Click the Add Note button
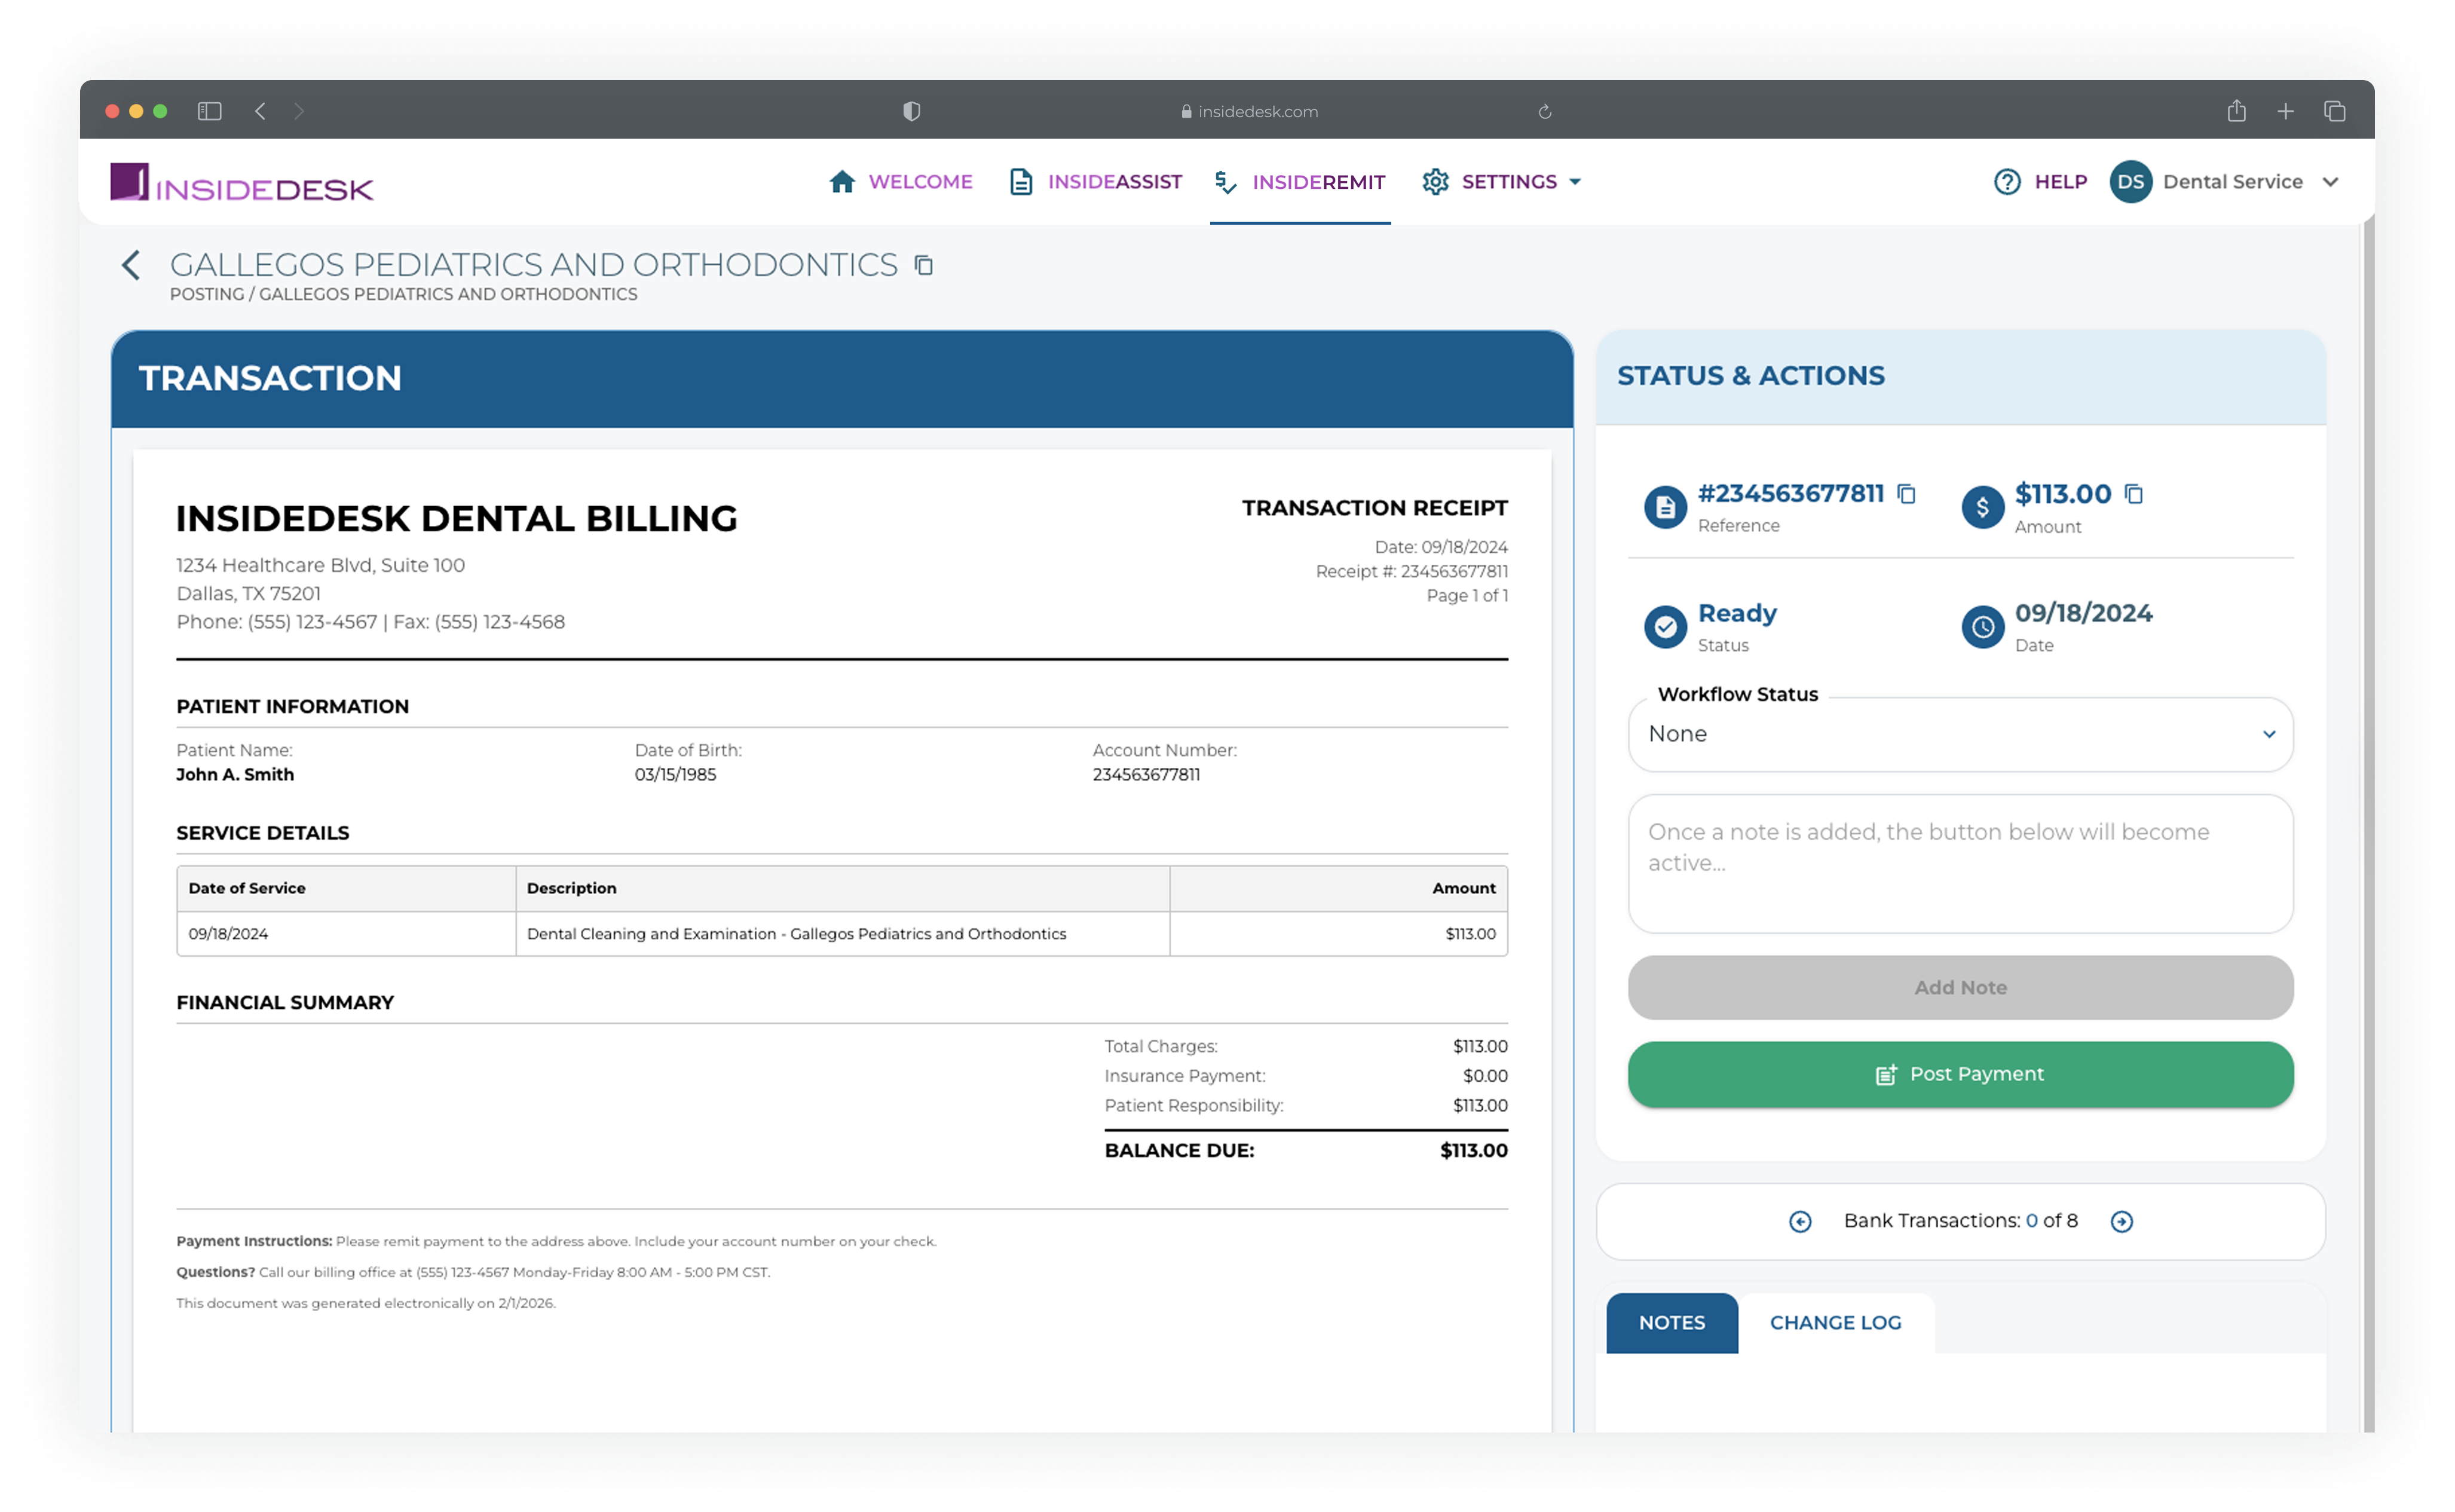The image size is (2455, 1512). (x=1960, y=987)
